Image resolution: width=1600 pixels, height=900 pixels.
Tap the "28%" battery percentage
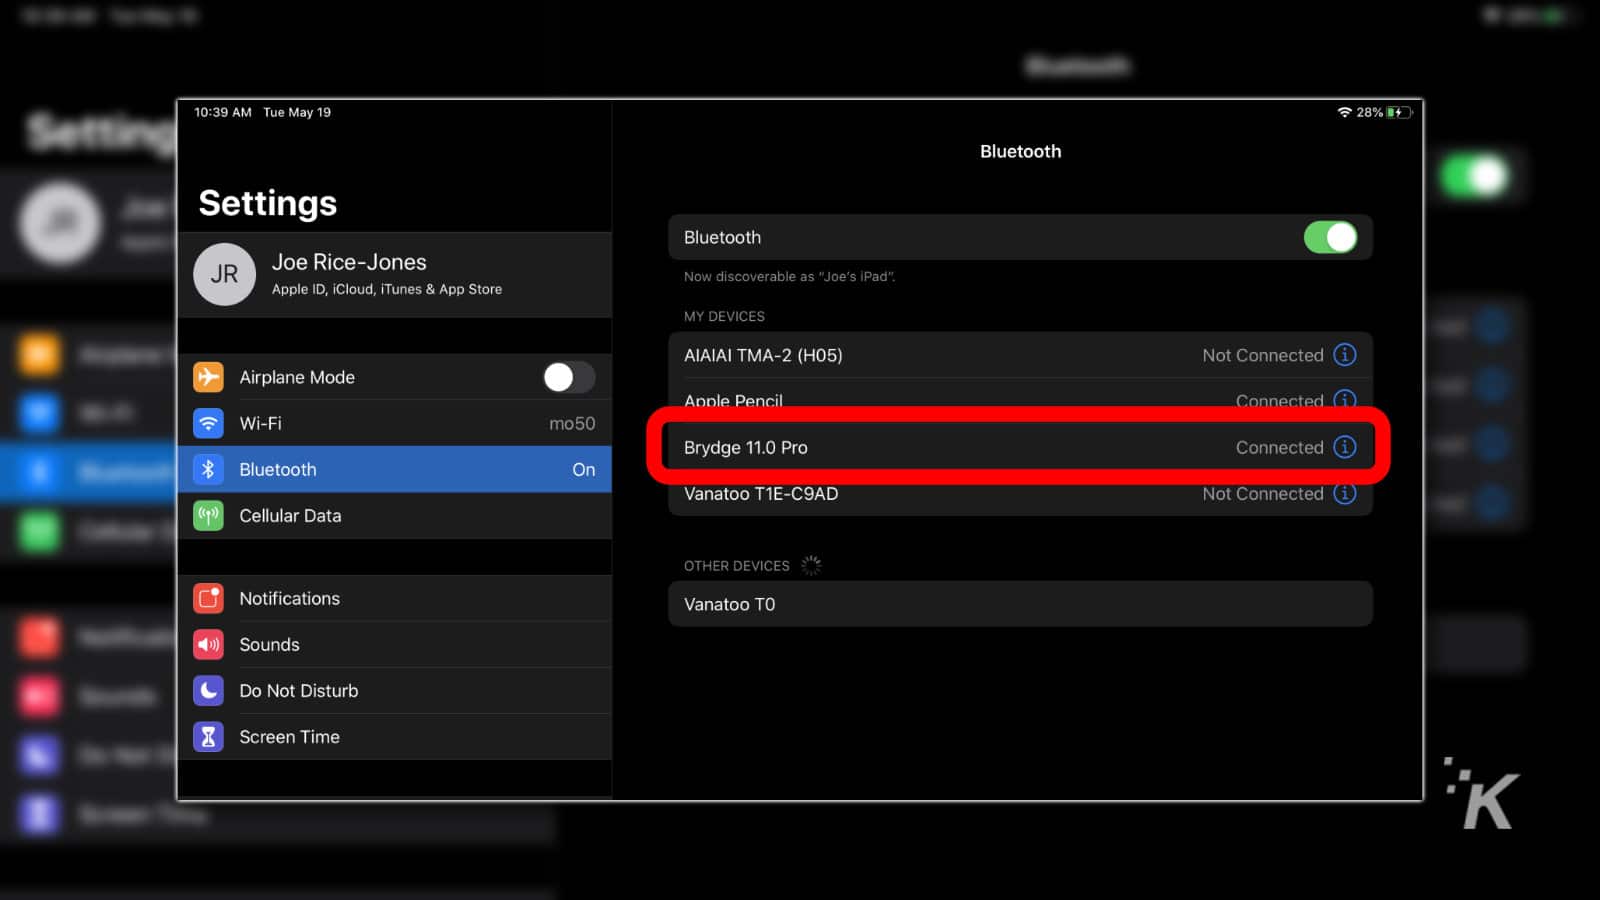pyautogui.click(x=1369, y=112)
